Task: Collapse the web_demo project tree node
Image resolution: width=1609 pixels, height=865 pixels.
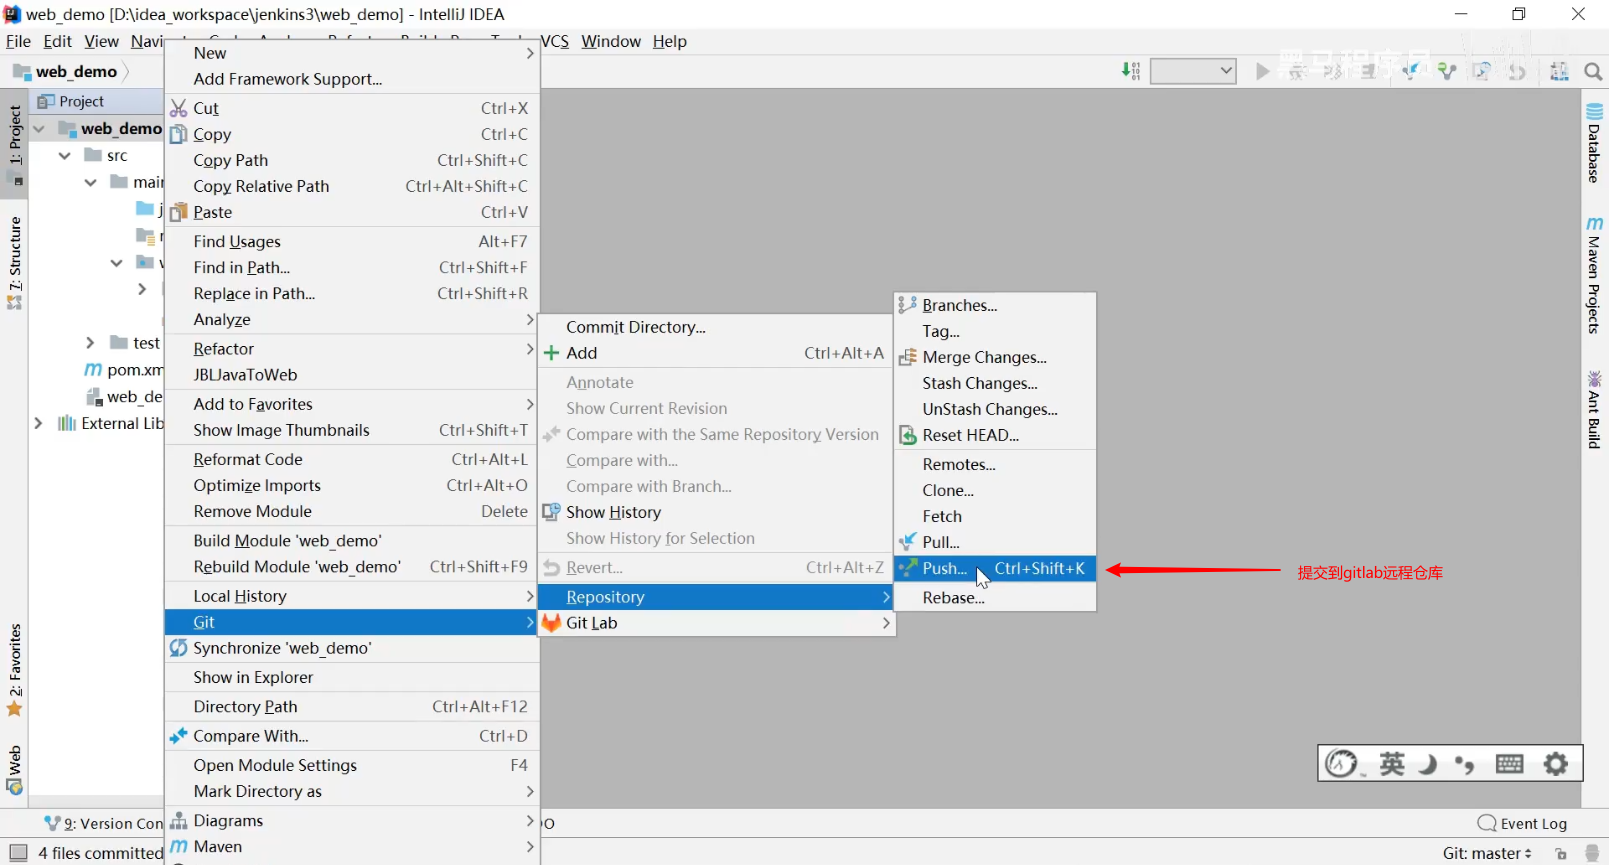Action: click(x=39, y=128)
